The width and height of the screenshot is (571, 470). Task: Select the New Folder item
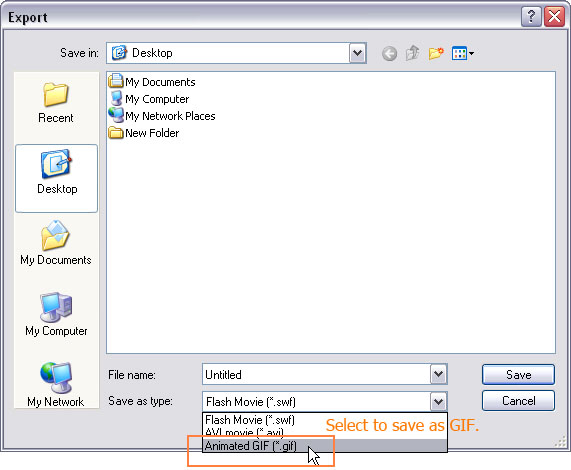(x=144, y=133)
